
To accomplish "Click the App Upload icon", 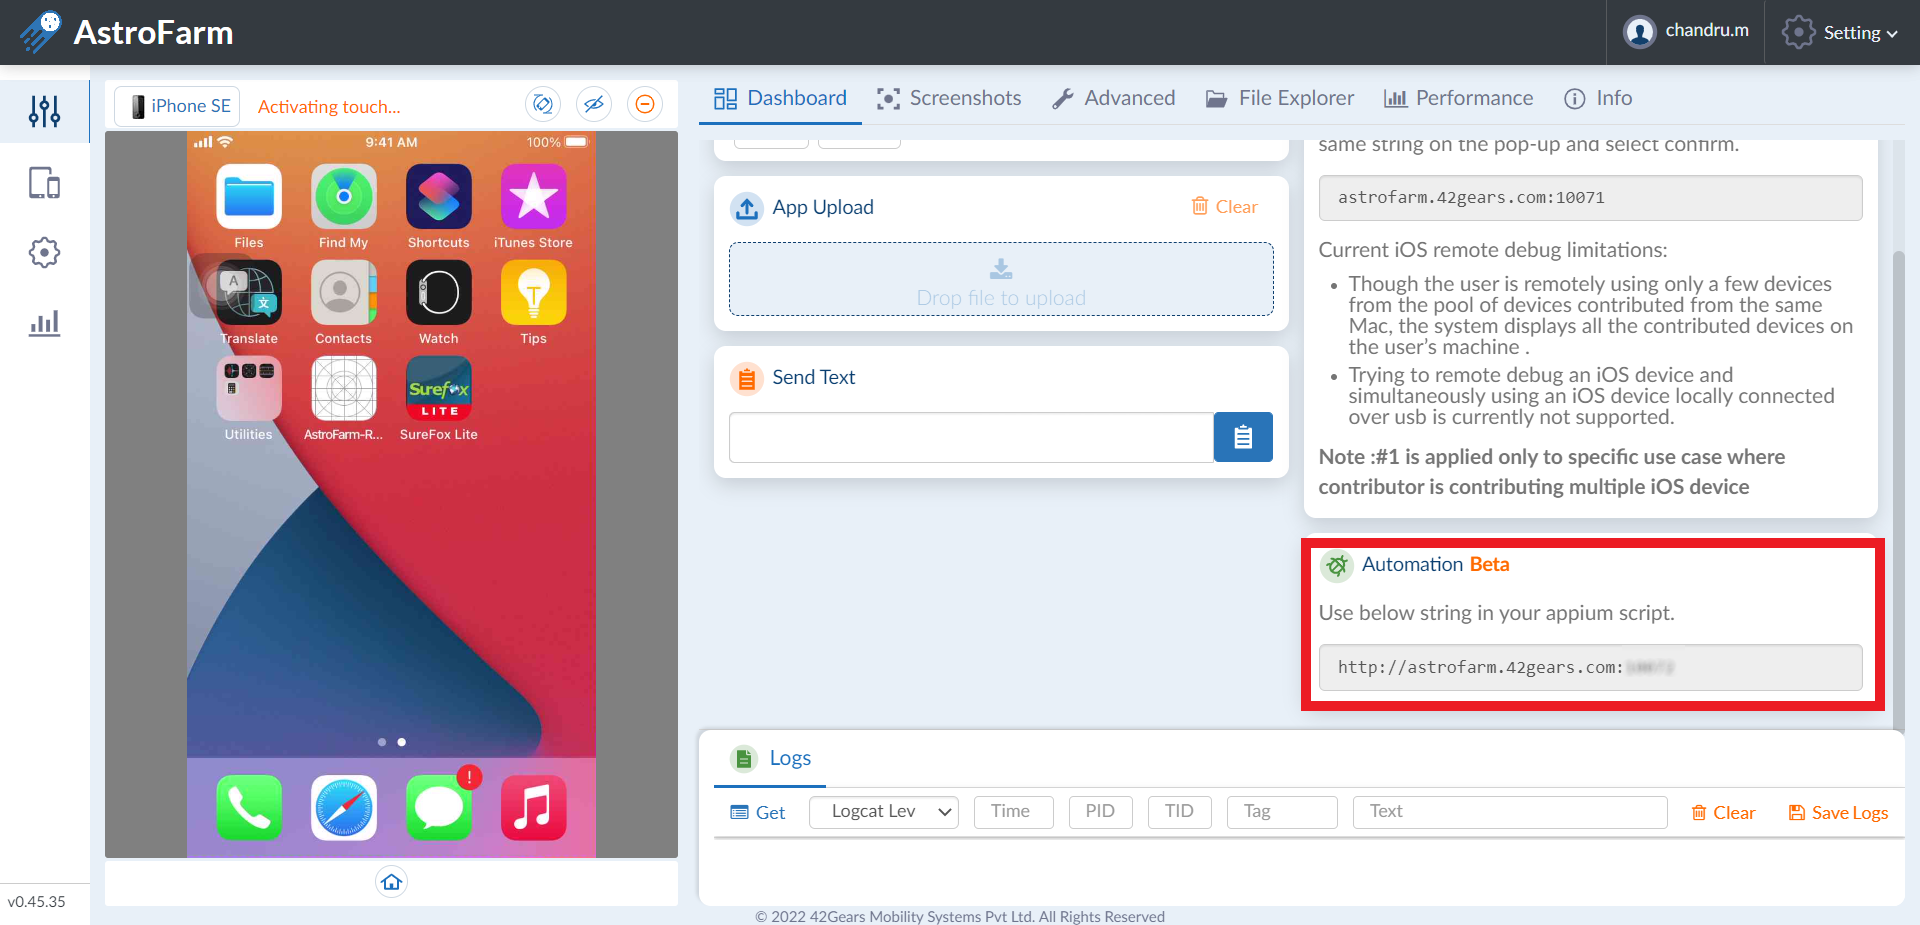I will [747, 208].
